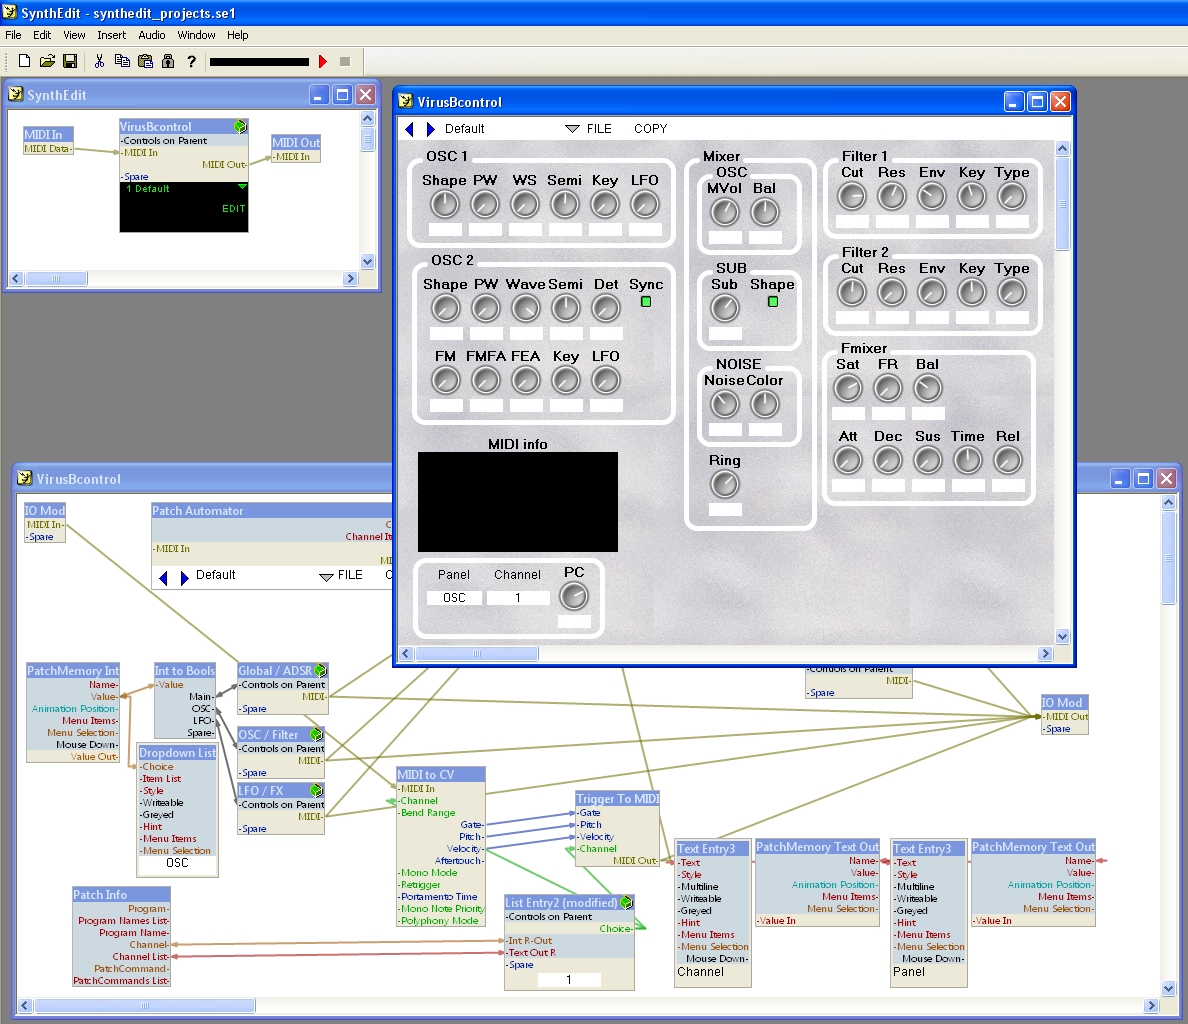Click the black MIDI info display
The width and height of the screenshot is (1188, 1024).
pyautogui.click(x=518, y=502)
